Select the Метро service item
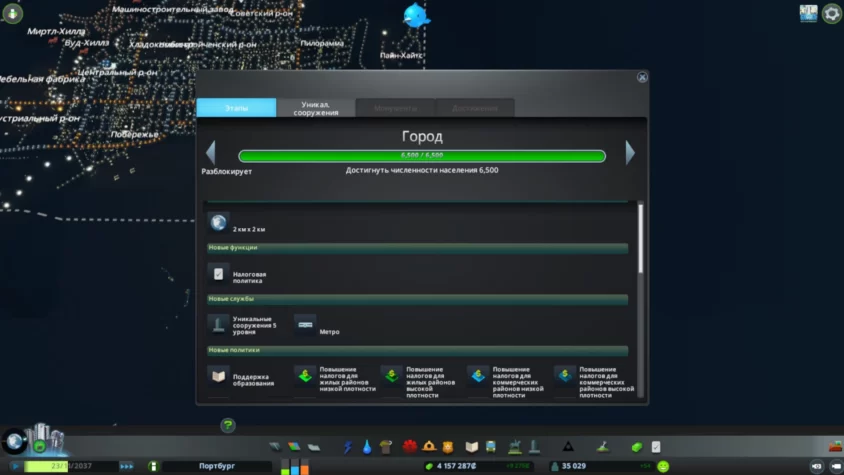Viewport: 844px width, 475px height. pos(317,325)
